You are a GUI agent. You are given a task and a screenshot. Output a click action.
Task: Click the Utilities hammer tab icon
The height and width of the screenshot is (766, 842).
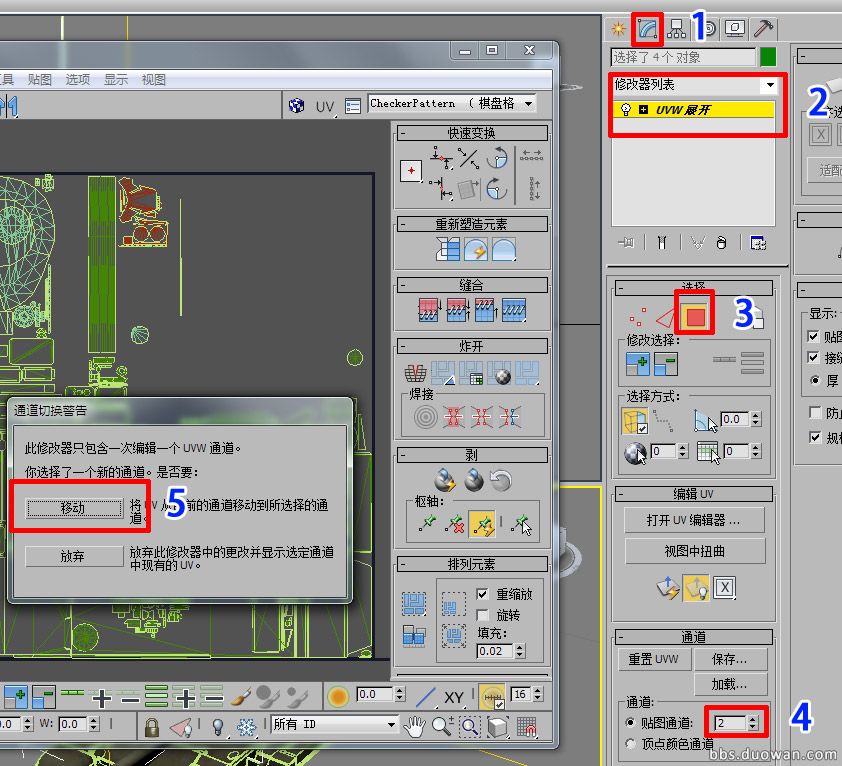(x=763, y=28)
